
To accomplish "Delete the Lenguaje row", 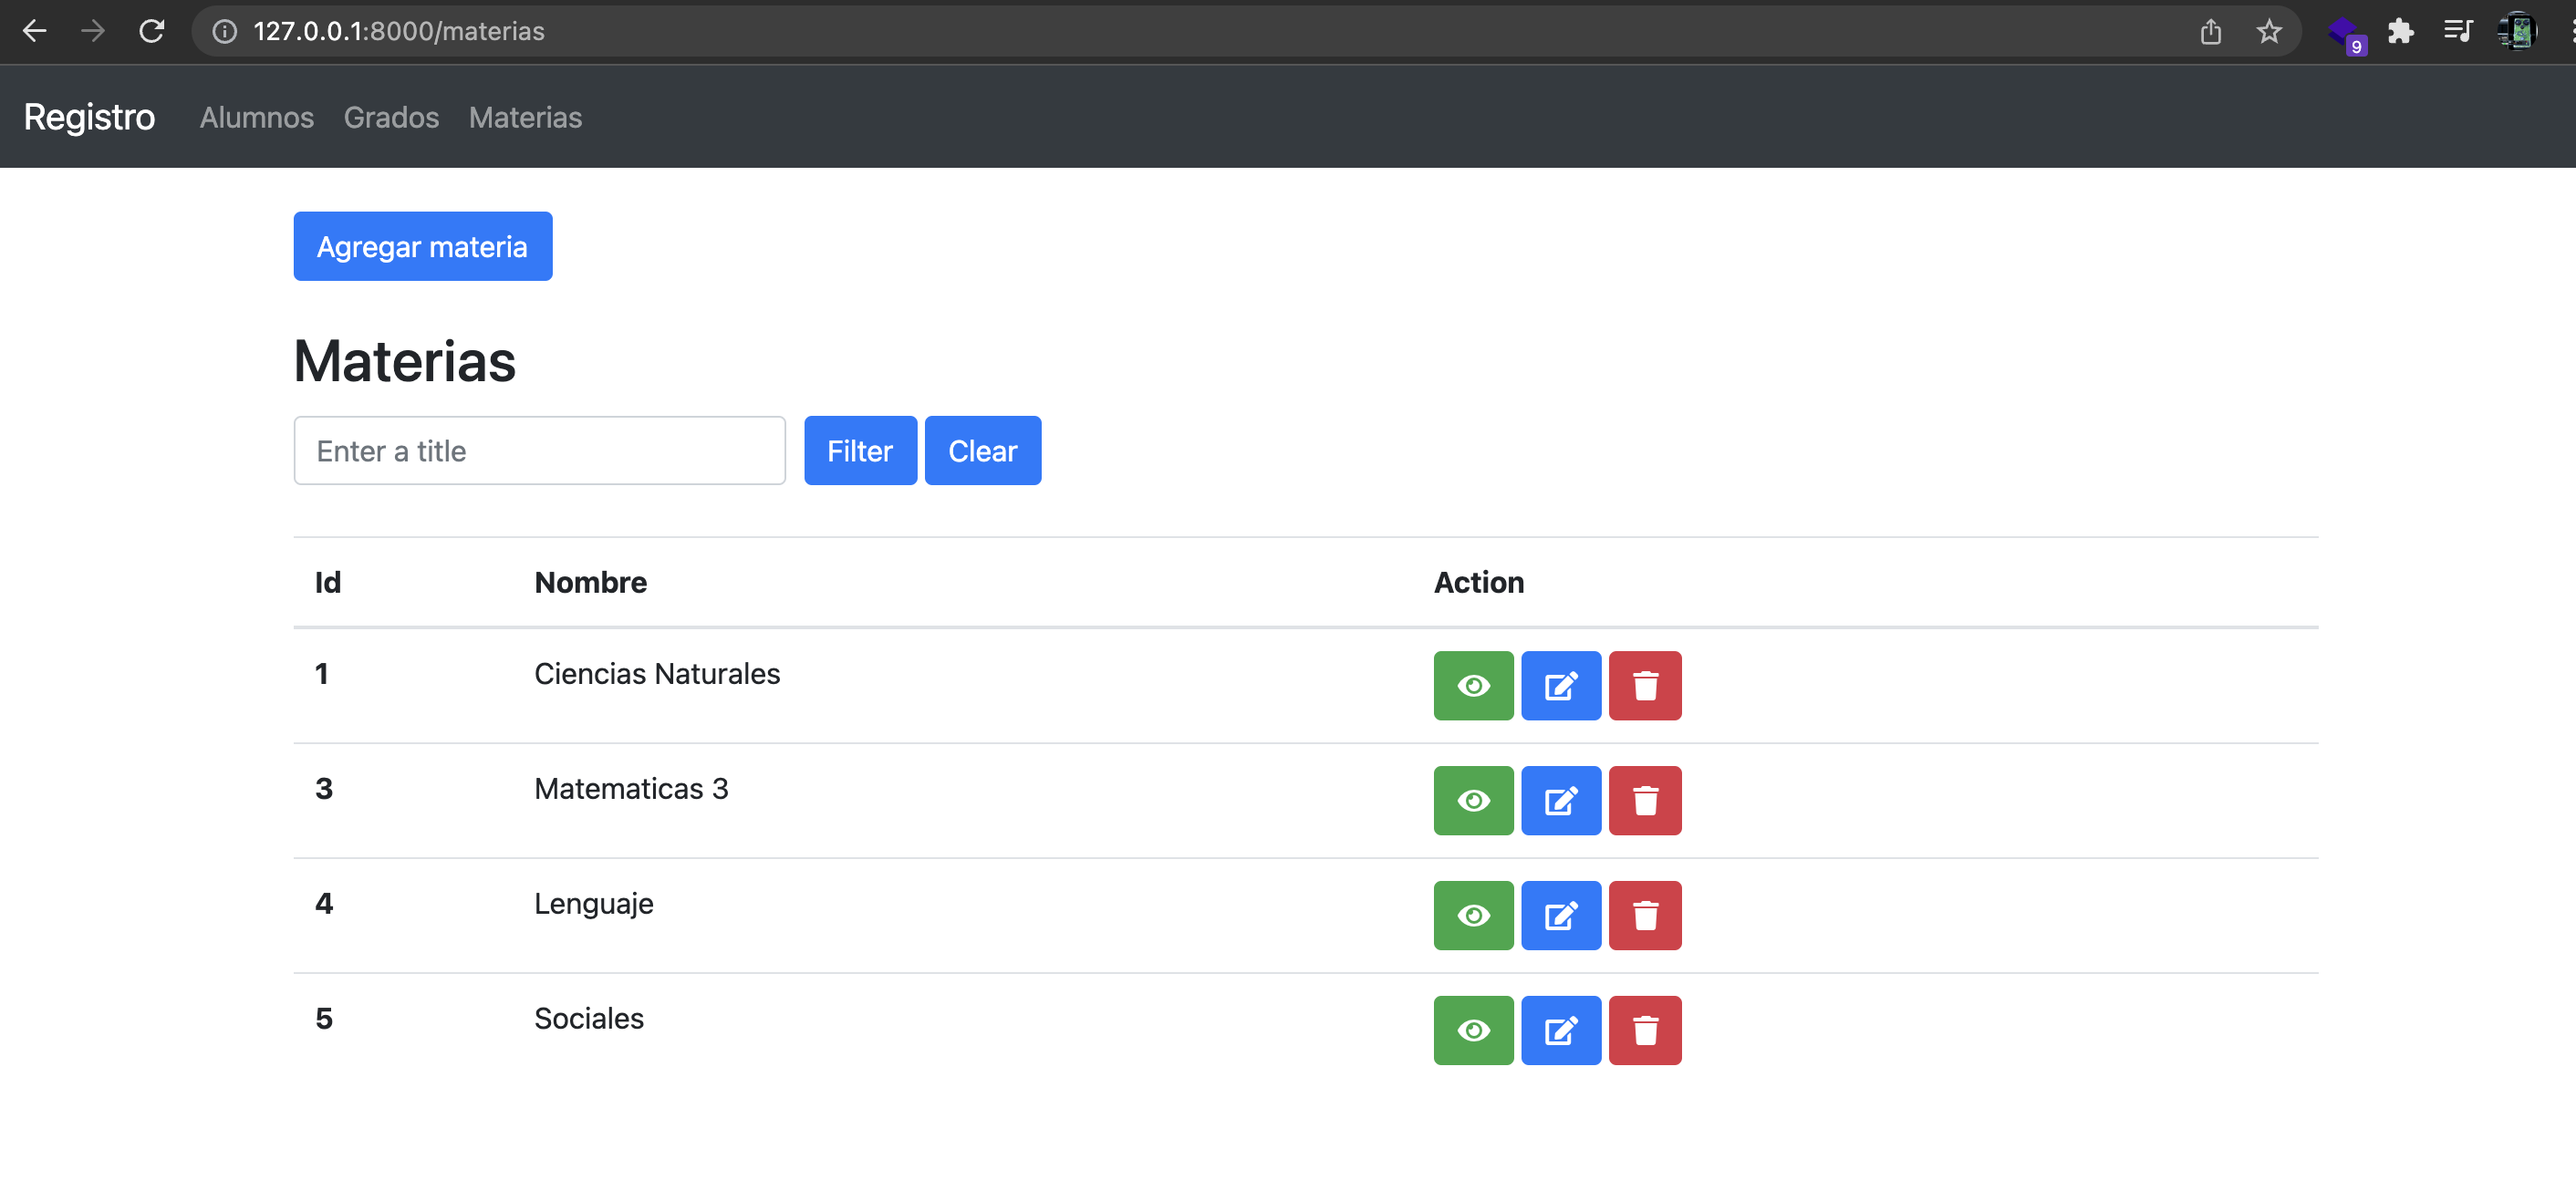I will [x=1645, y=916].
